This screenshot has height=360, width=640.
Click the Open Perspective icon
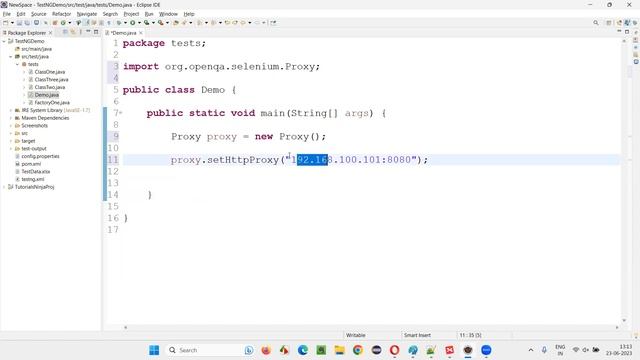tap(609, 23)
